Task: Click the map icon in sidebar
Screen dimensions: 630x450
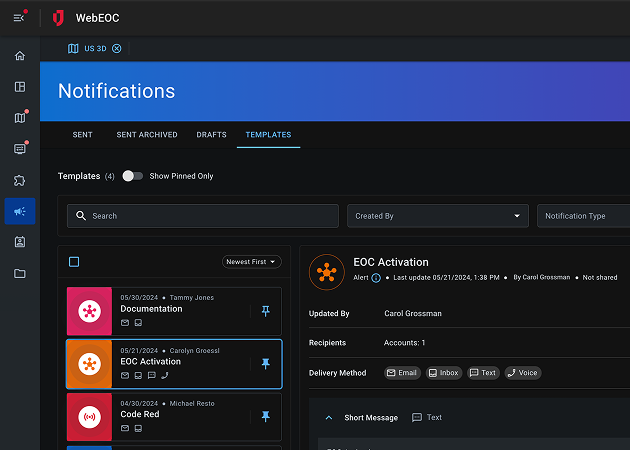Action: pyautogui.click(x=20, y=118)
